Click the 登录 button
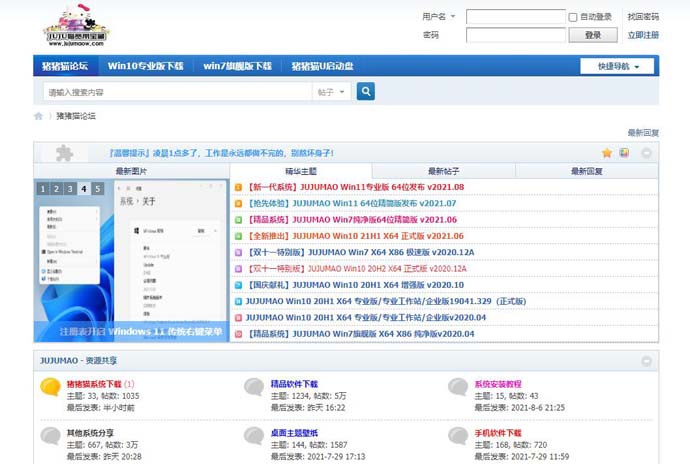This screenshot has width=690, height=464. 593,35
